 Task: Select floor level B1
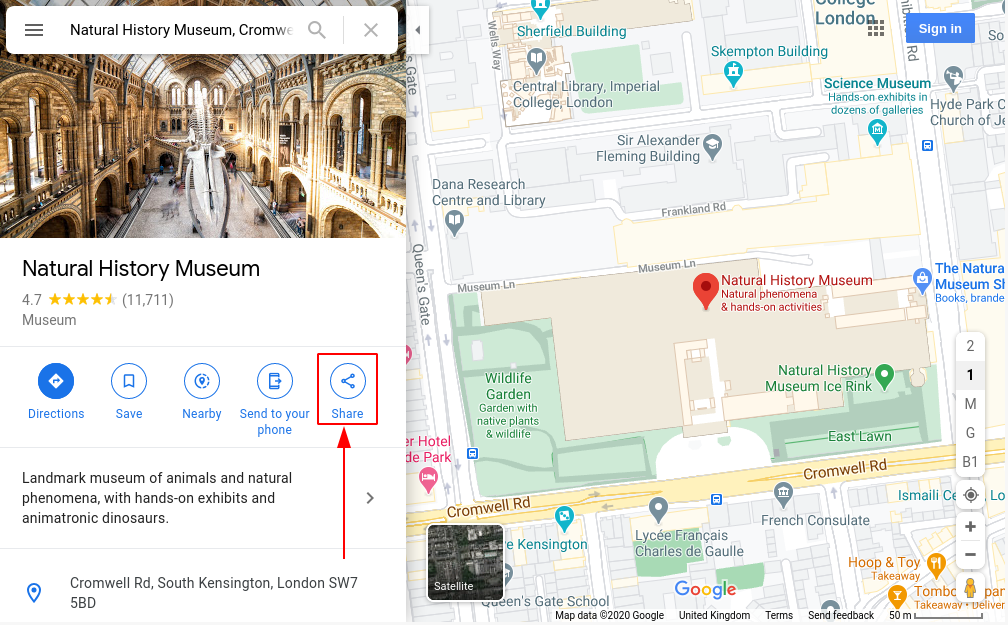(970, 462)
